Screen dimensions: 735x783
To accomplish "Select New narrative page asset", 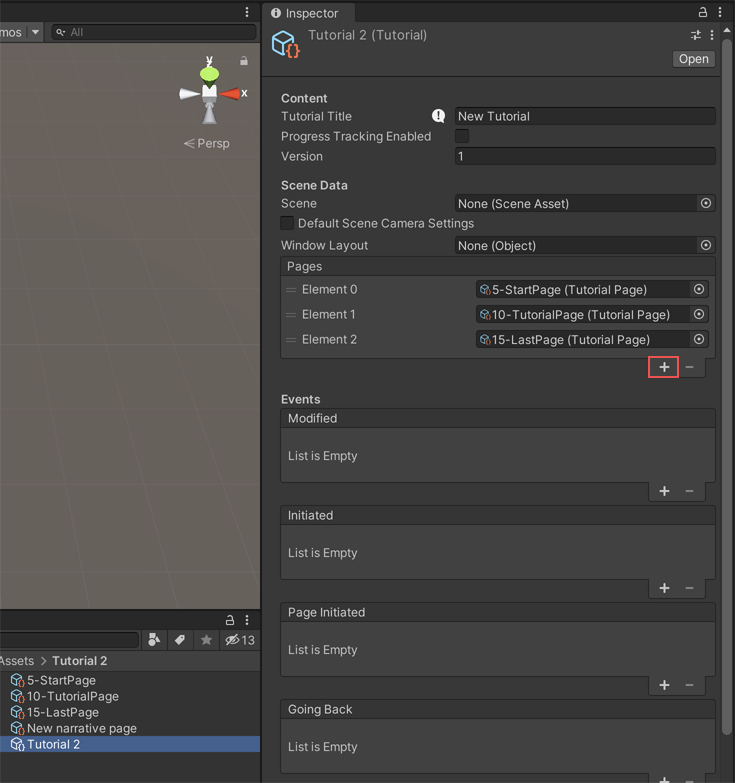I will [81, 728].
